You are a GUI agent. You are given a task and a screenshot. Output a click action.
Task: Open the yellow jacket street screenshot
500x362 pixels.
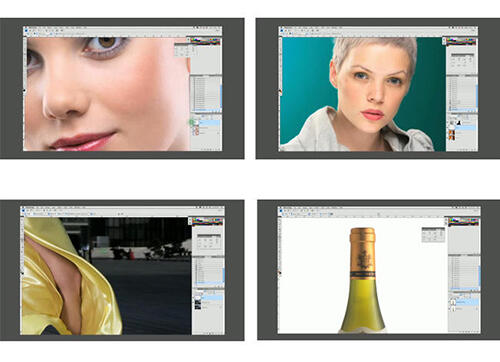coord(122,270)
